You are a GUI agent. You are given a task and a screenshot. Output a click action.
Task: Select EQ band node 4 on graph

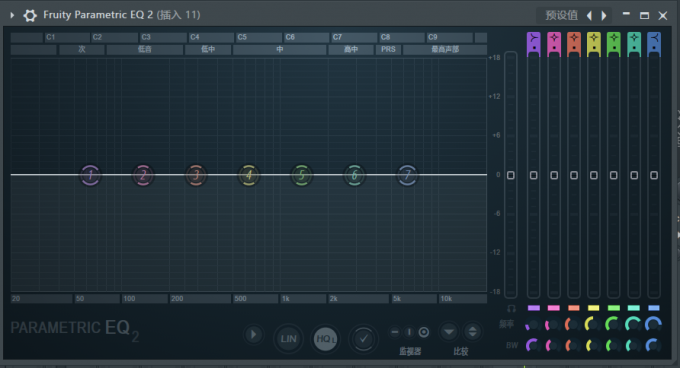249,175
